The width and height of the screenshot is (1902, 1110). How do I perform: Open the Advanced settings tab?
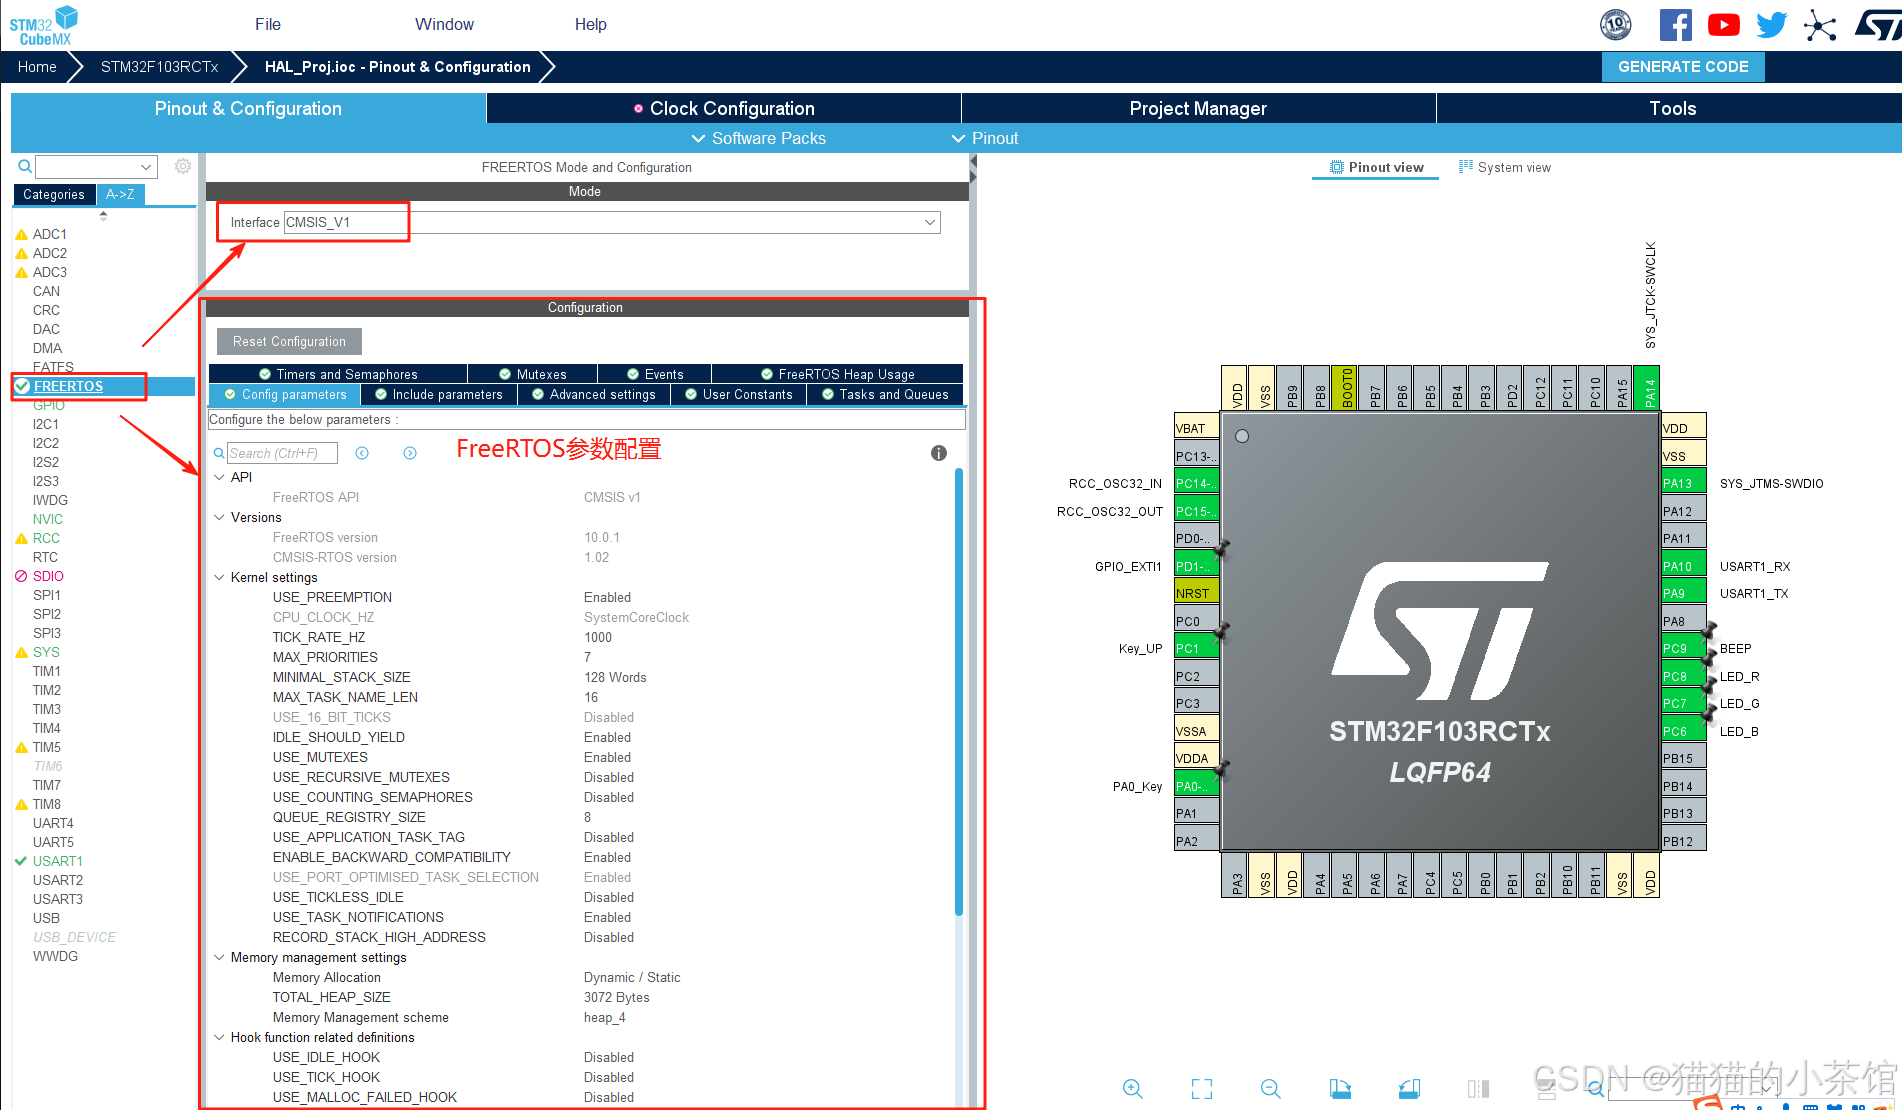coord(593,394)
